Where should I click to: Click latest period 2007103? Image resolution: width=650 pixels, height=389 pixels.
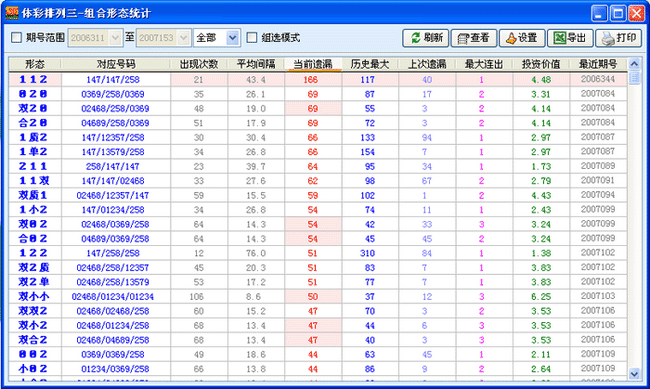[598, 296]
